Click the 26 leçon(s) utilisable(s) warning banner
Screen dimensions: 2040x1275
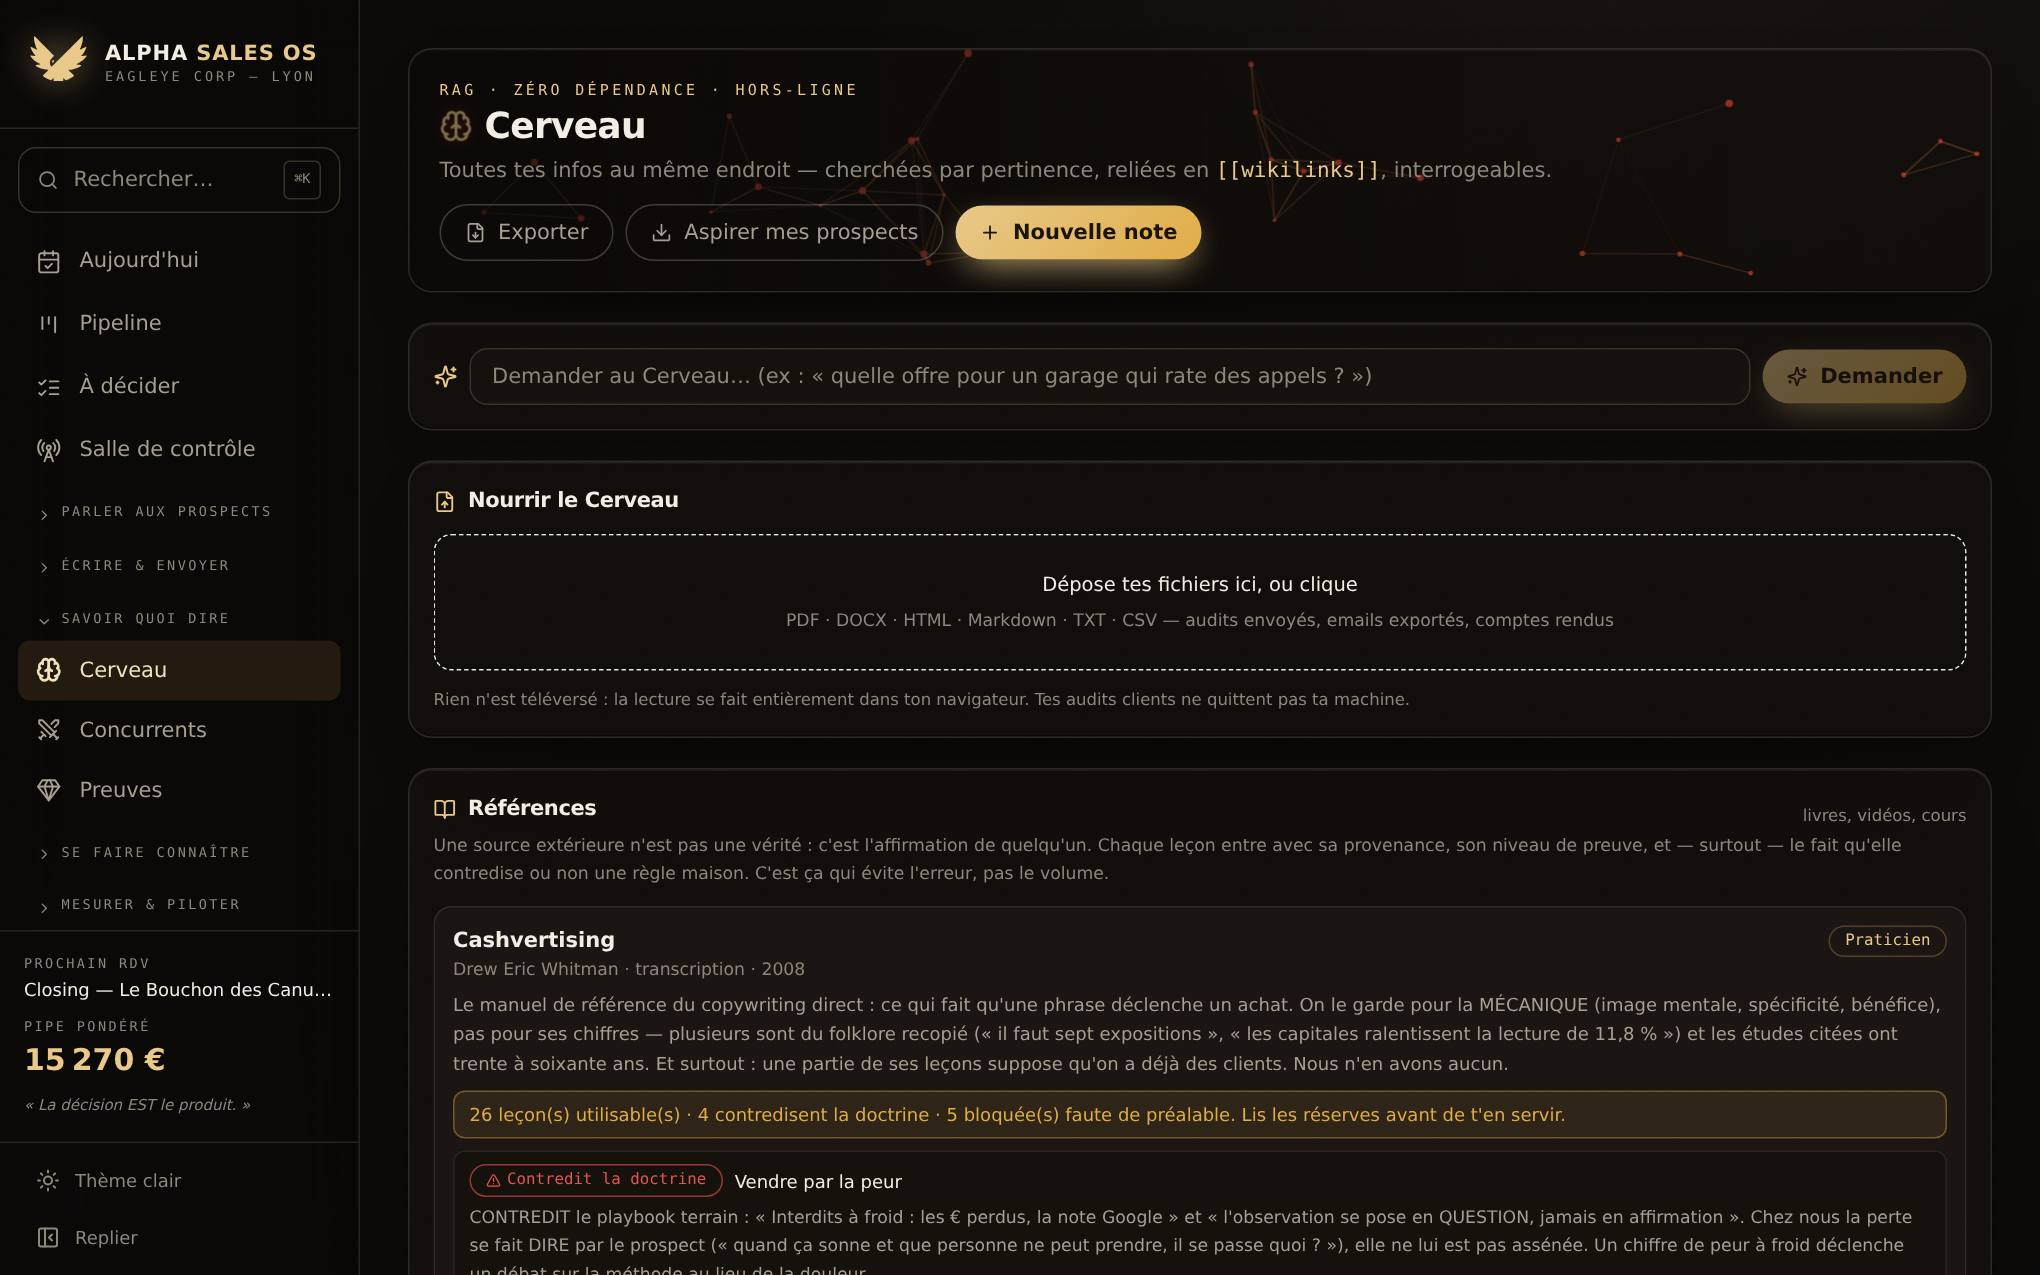[x=1200, y=1115]
